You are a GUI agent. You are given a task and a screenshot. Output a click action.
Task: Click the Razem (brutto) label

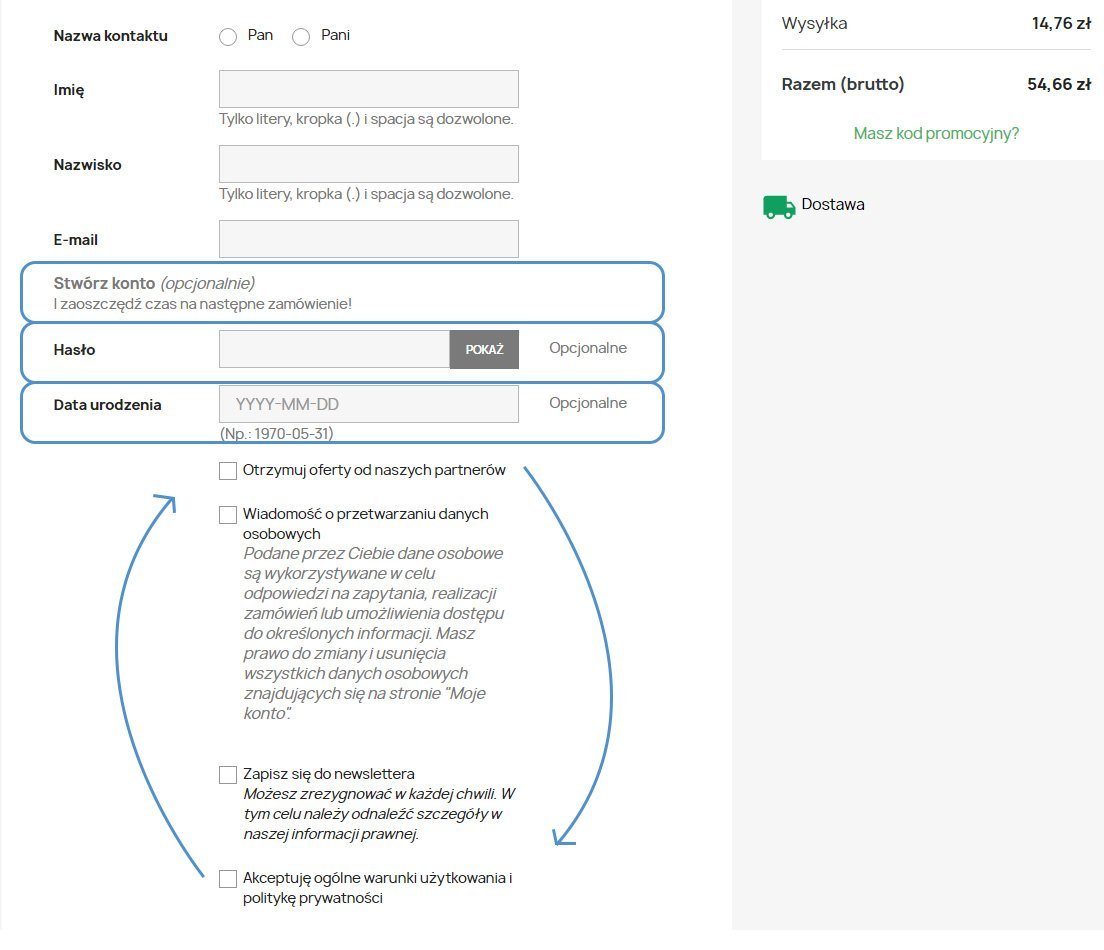click(x=843, y=85)
